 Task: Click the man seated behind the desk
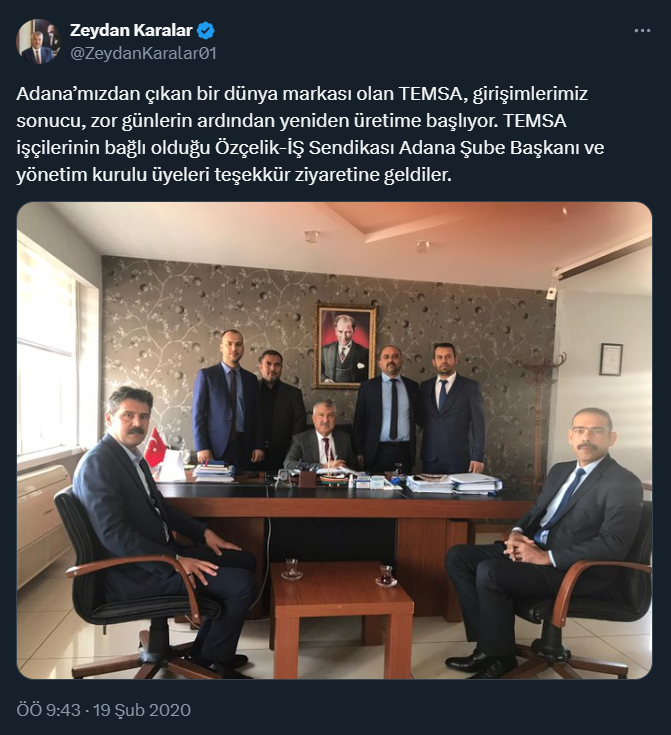pos(320,434)
